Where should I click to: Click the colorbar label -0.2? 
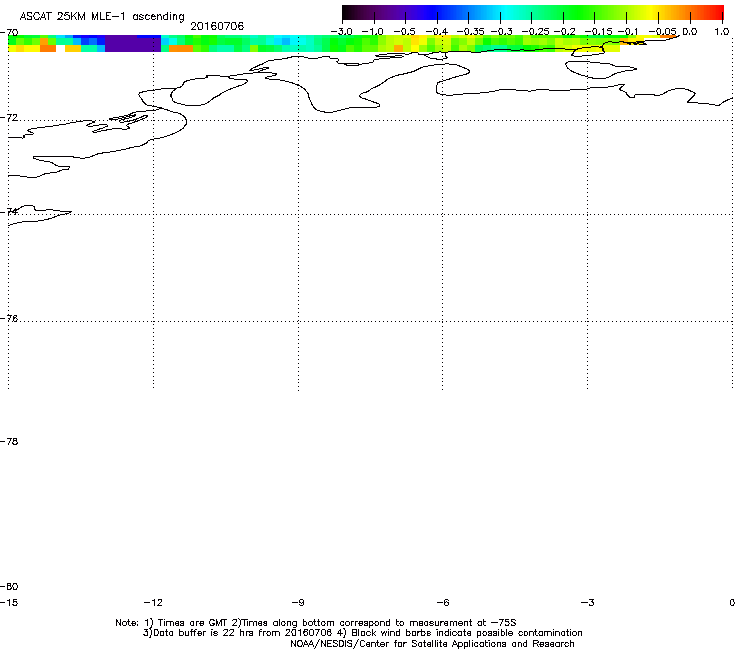565,32
